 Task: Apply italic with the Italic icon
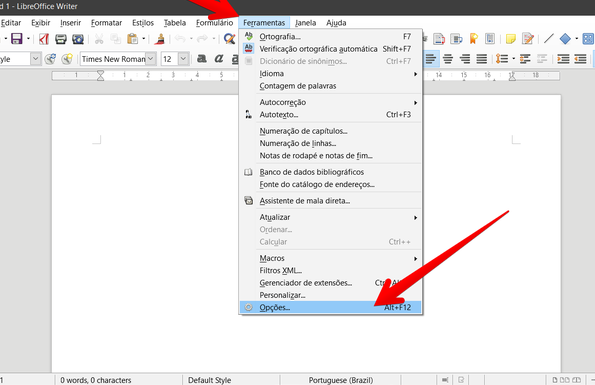pyautogui.click(x=219, y=58)
